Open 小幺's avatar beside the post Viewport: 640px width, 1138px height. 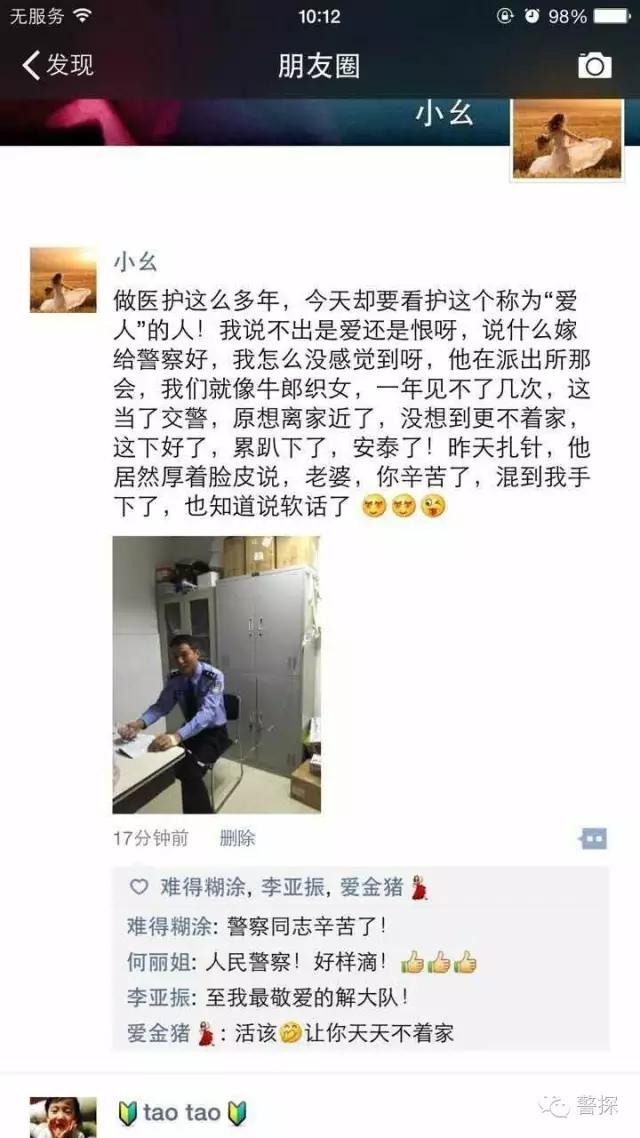pos(63,279)
